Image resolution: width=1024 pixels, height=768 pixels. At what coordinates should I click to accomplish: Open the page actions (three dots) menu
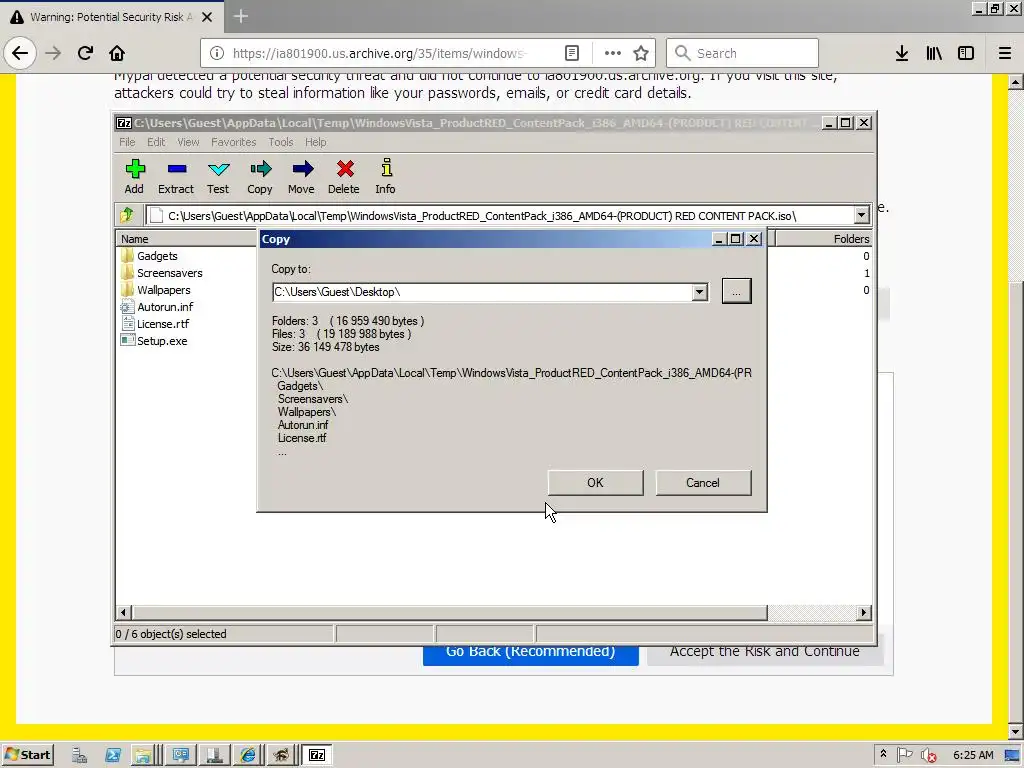point(613,53)
